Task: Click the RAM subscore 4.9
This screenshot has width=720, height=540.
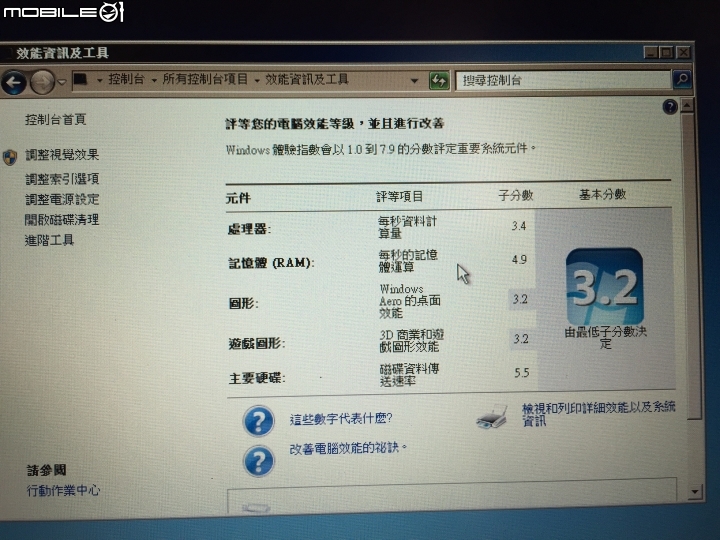Action: tap(519, 260)
